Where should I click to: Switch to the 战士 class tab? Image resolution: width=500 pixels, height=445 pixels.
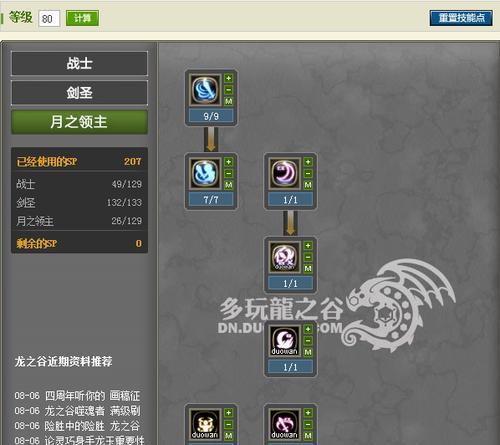tap(79, 63)
